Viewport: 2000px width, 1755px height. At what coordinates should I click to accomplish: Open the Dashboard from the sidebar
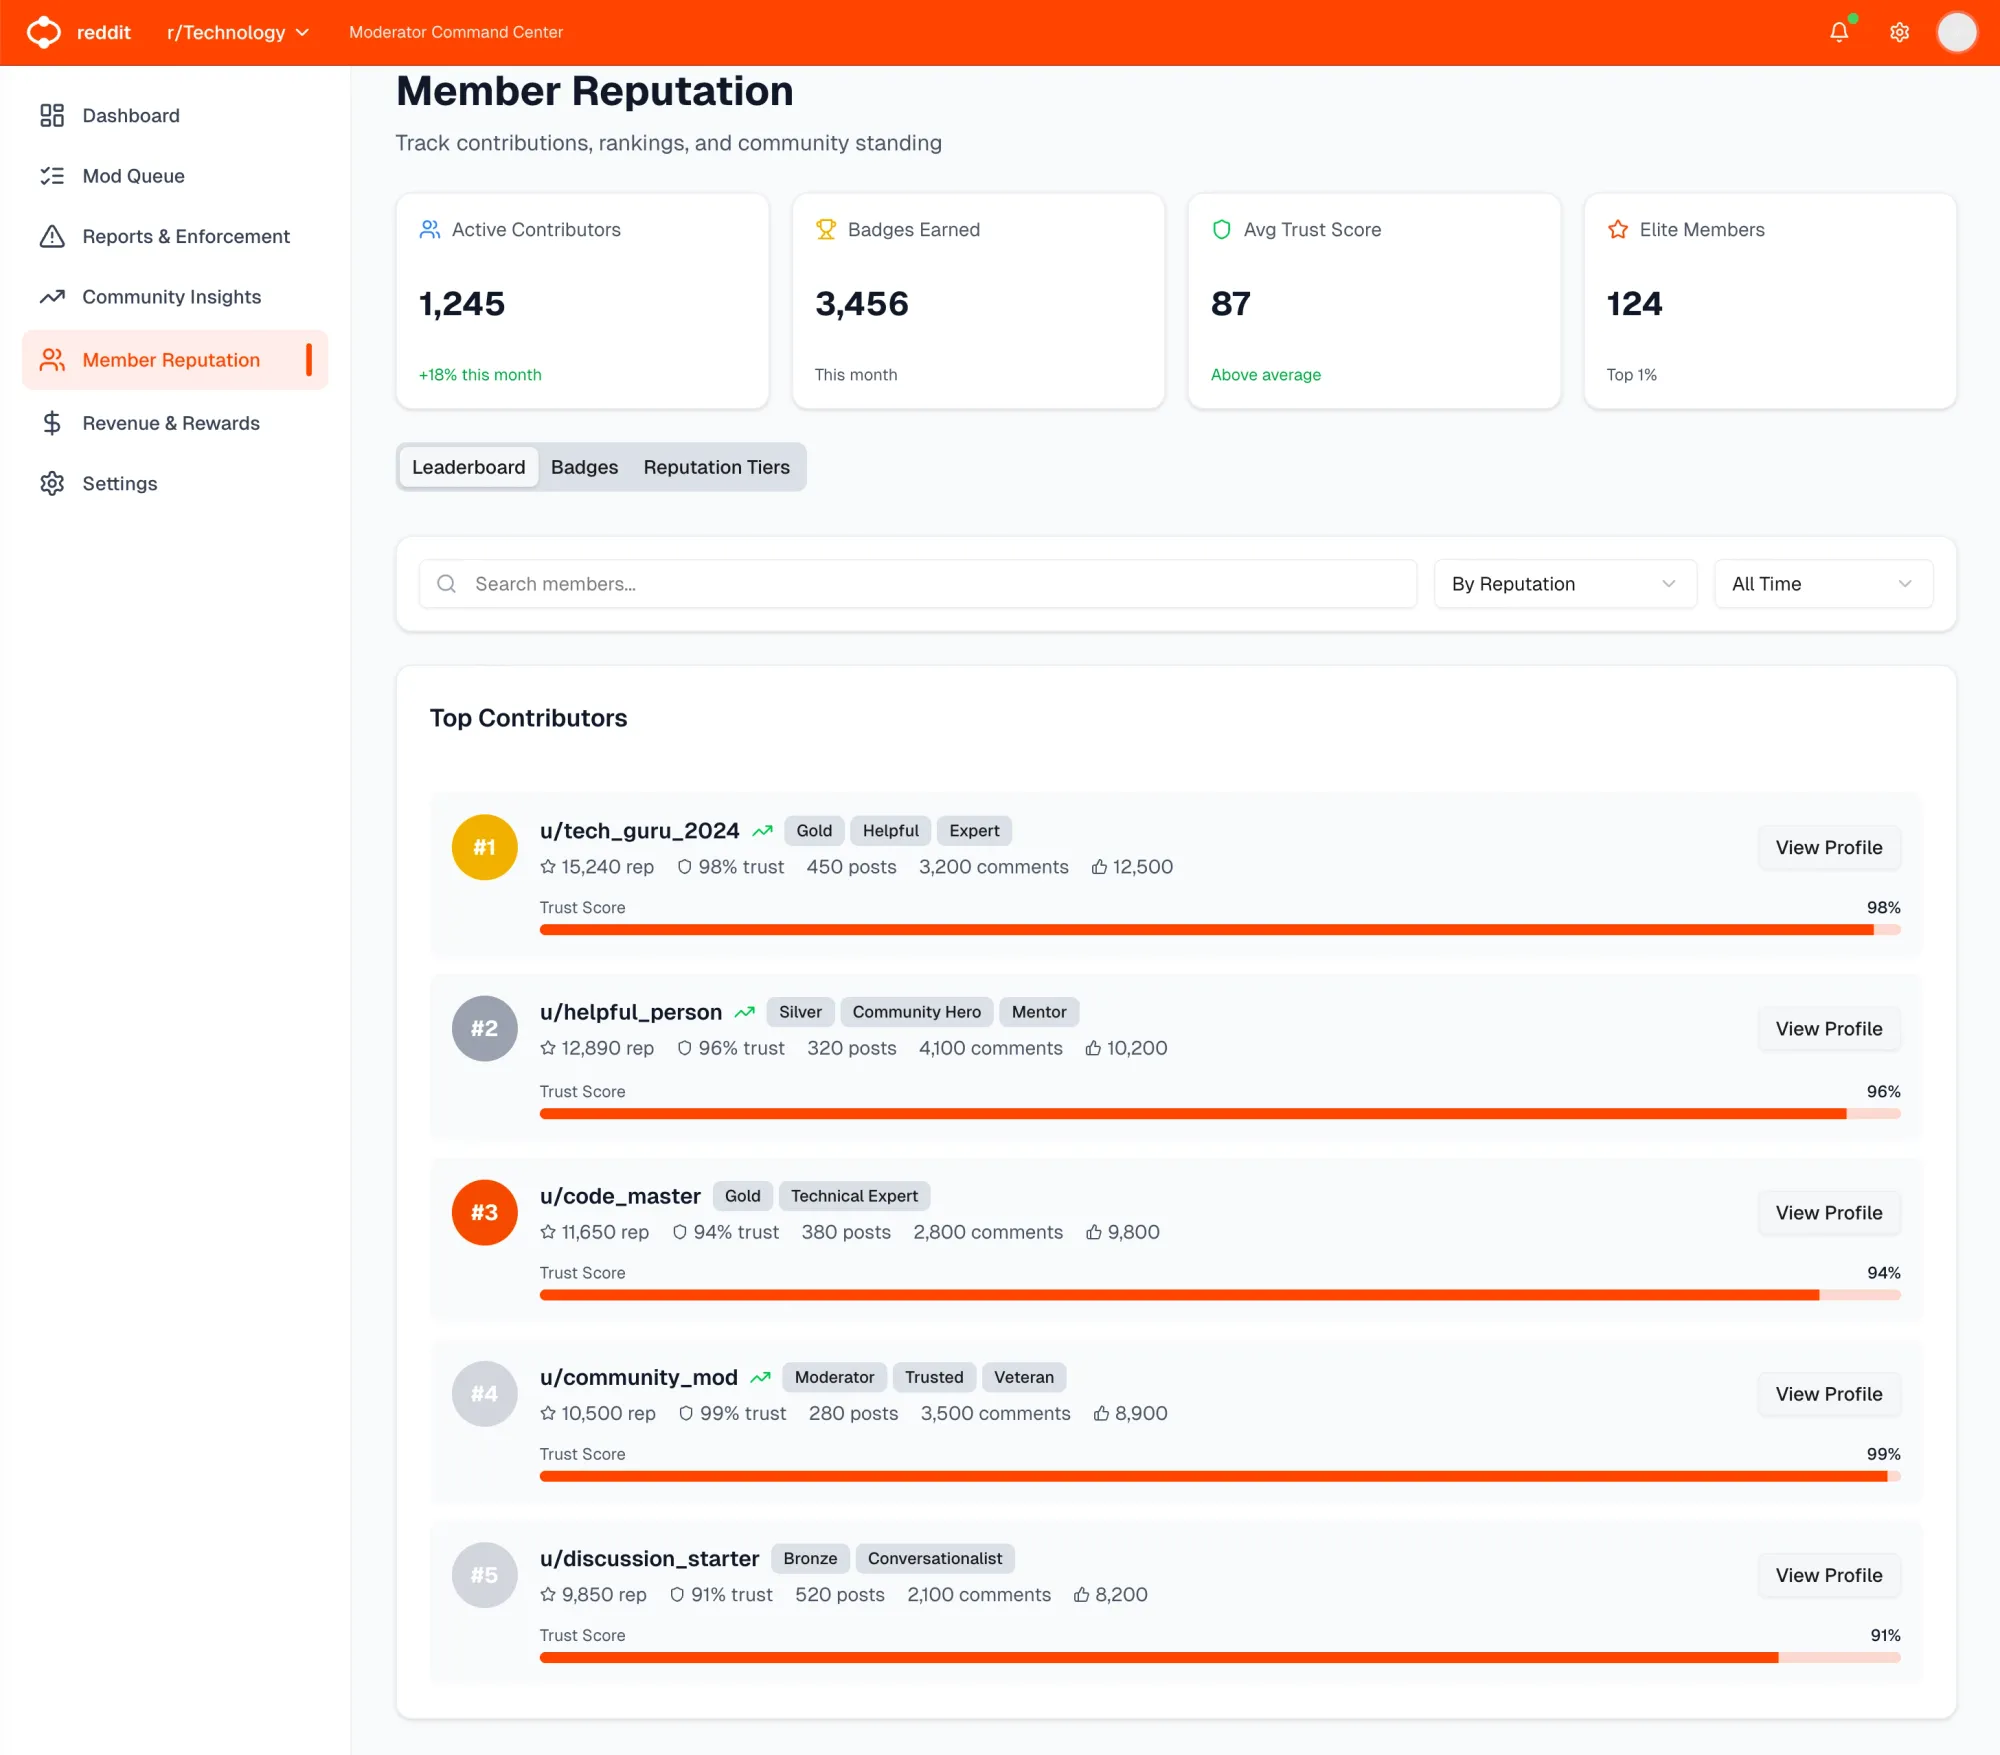tap(131, 115)
